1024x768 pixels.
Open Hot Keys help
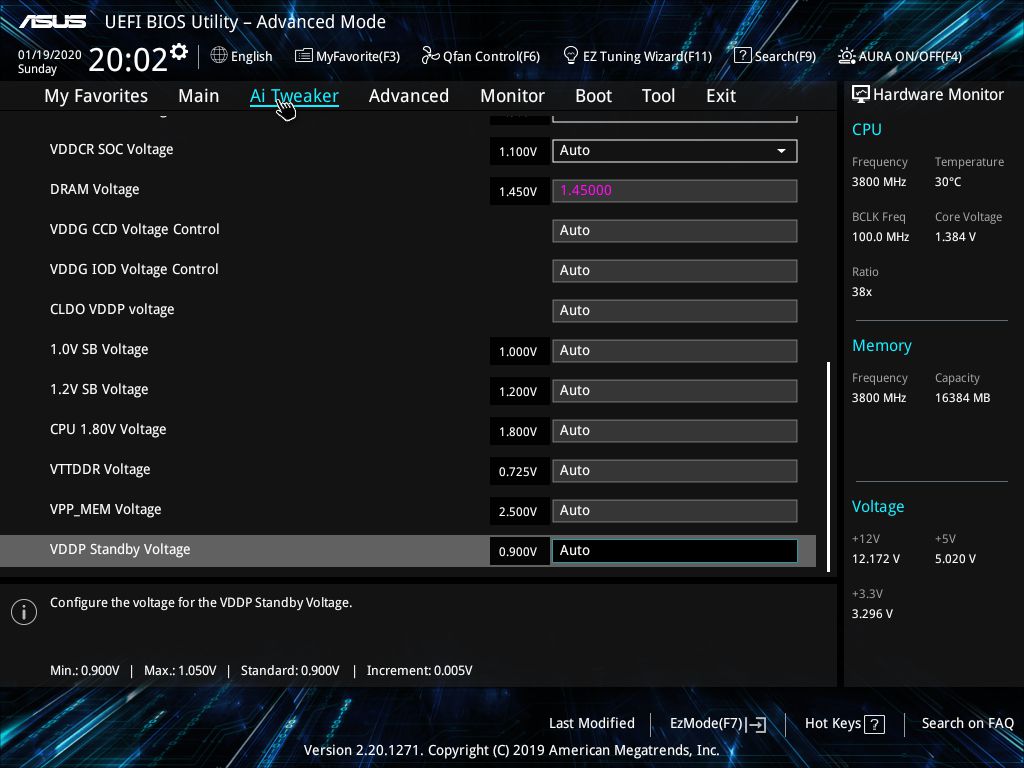tap(844, 724)
